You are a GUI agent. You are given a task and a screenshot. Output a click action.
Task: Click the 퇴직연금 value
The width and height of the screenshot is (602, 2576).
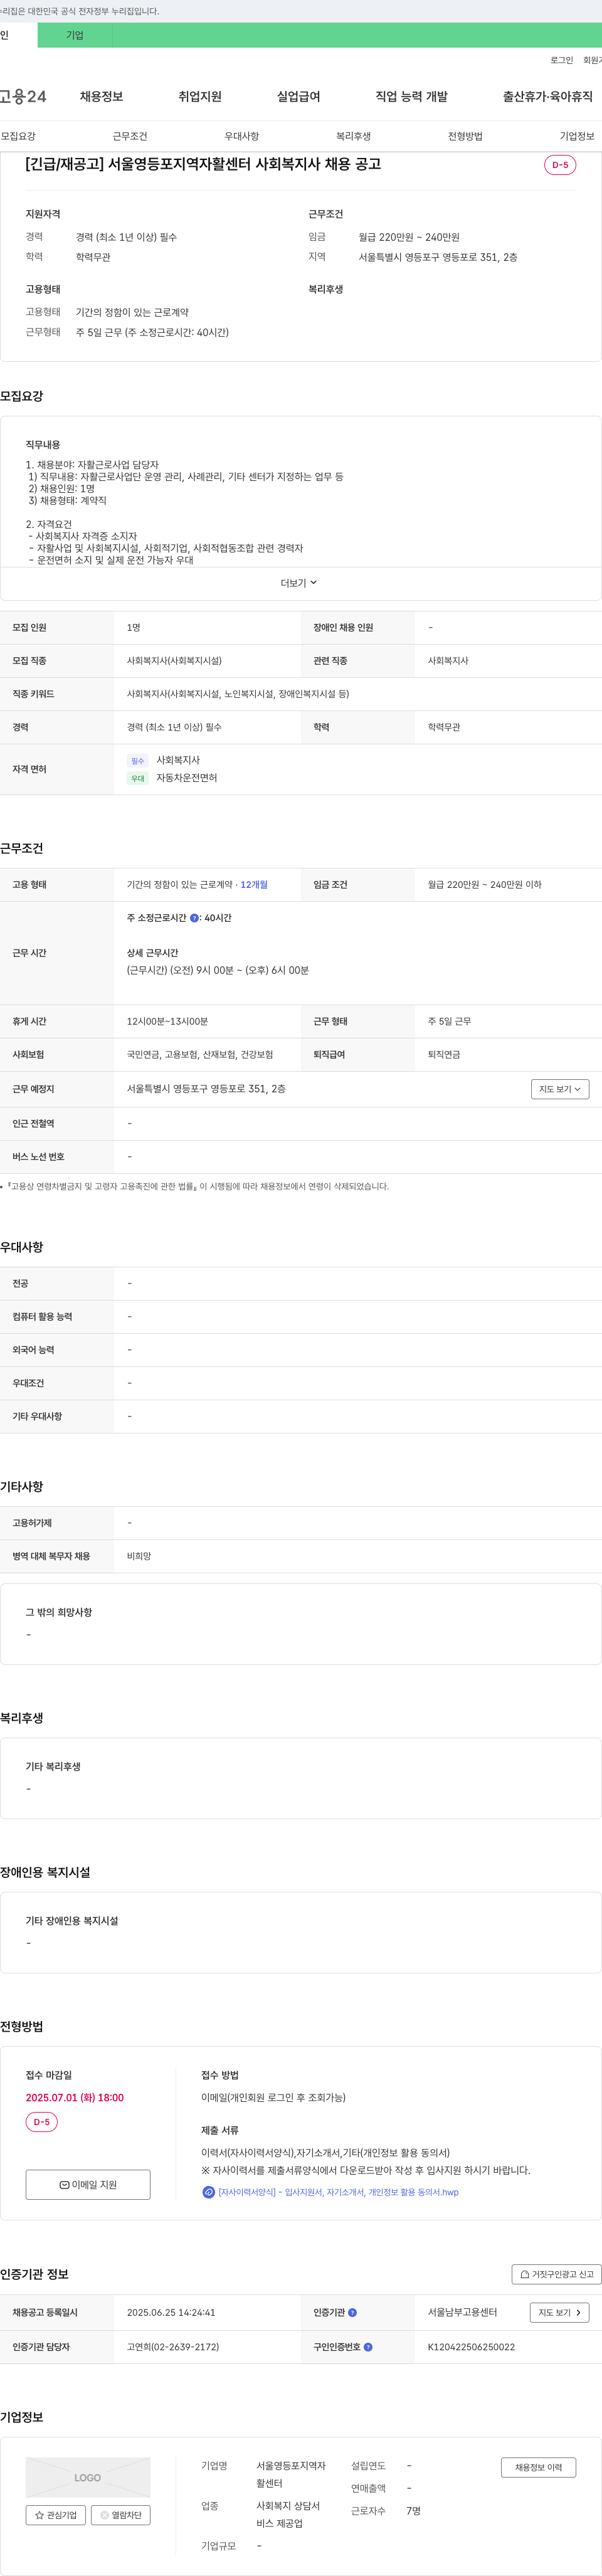click(444, 1055)
